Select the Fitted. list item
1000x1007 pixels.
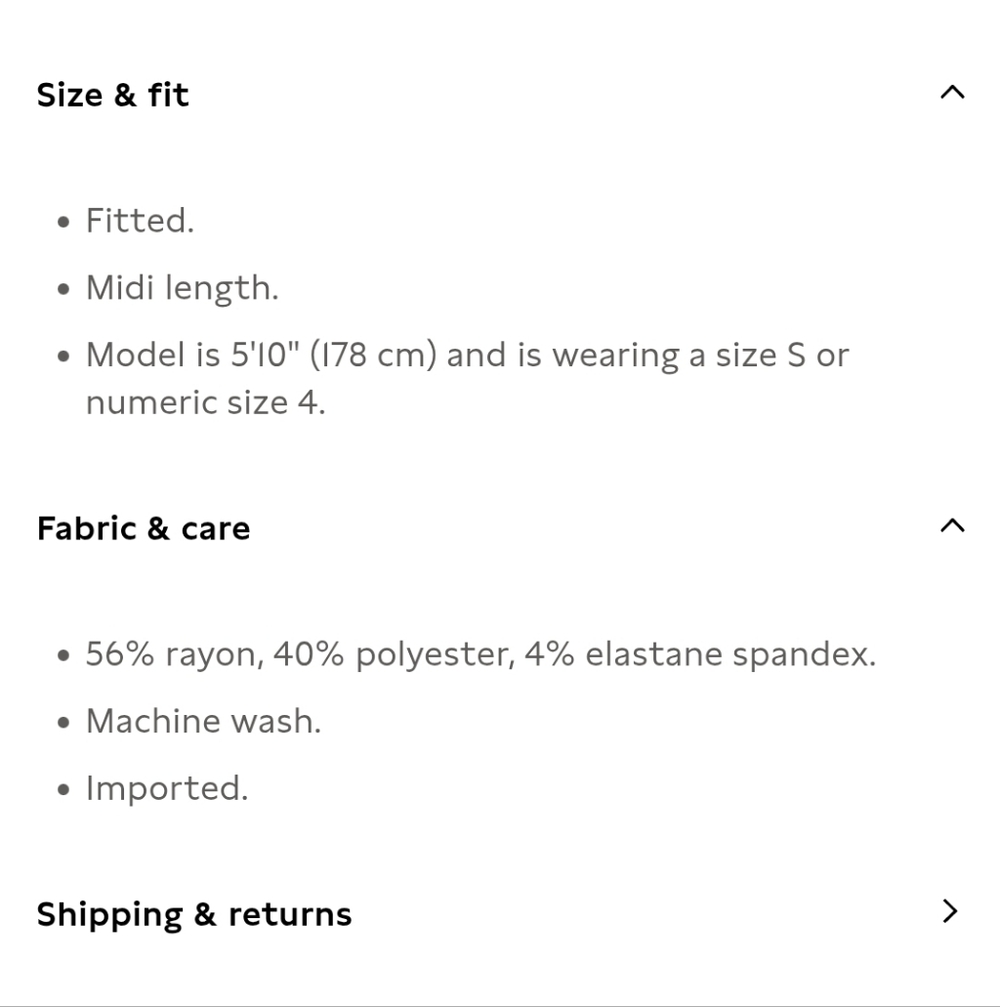(x=139, y=221)
